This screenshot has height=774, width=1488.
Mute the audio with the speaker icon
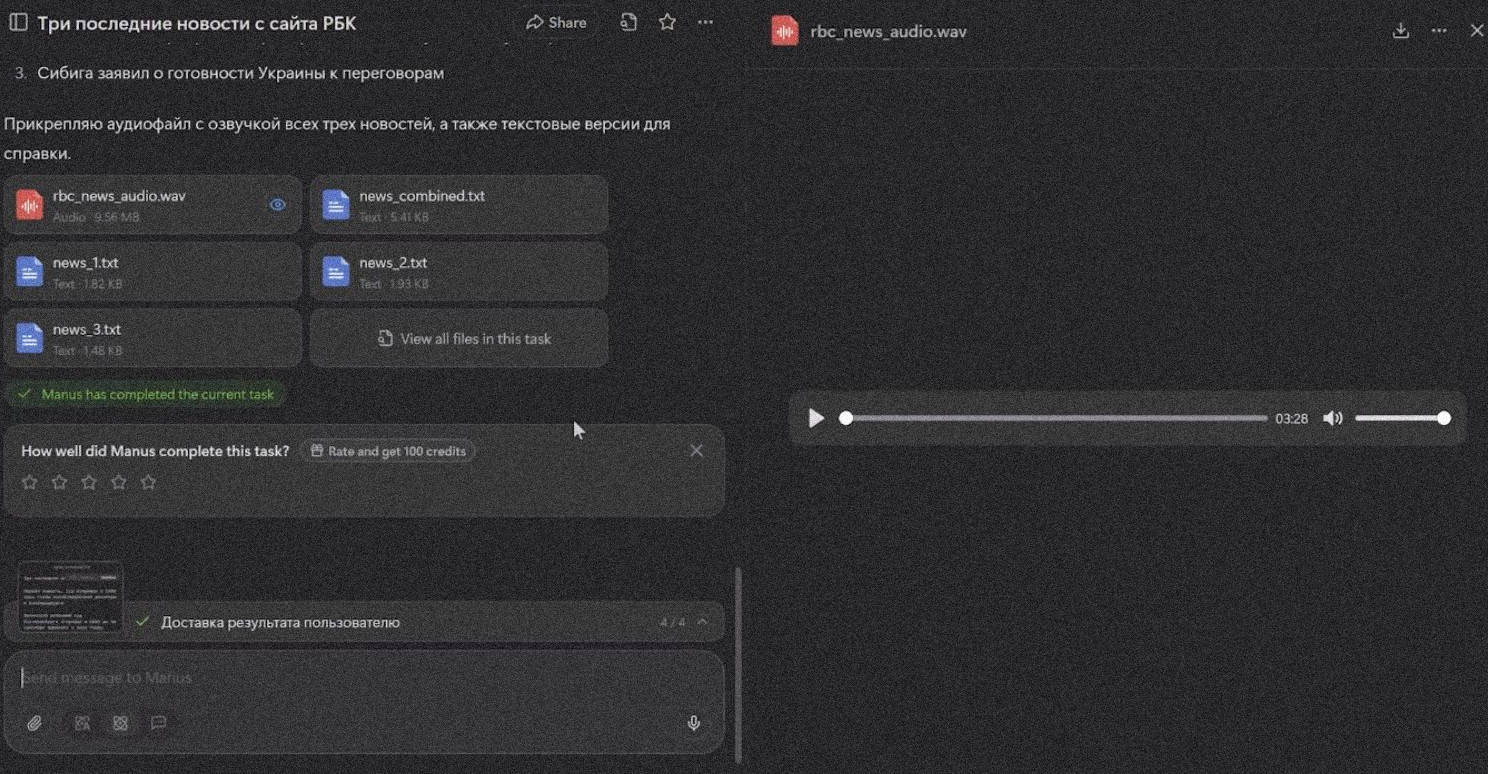(x=1333, y=418)
